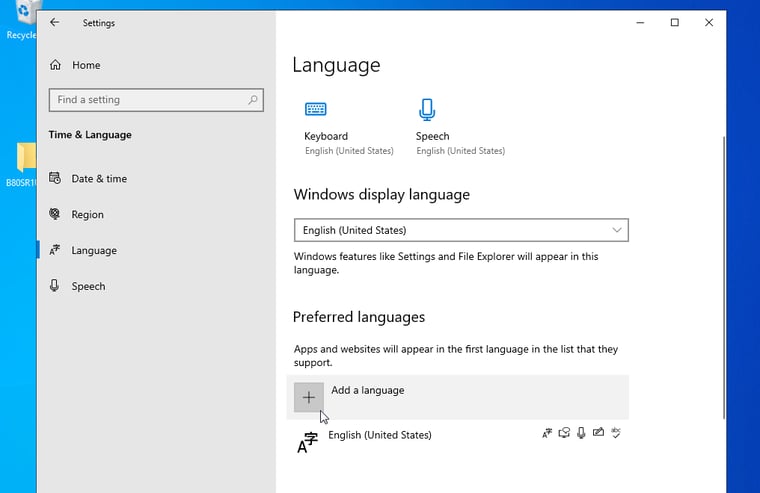Click the Settings window vertical scrollbar
The width and height of the screenshot is (760, 493).
(x=724, y=277)
